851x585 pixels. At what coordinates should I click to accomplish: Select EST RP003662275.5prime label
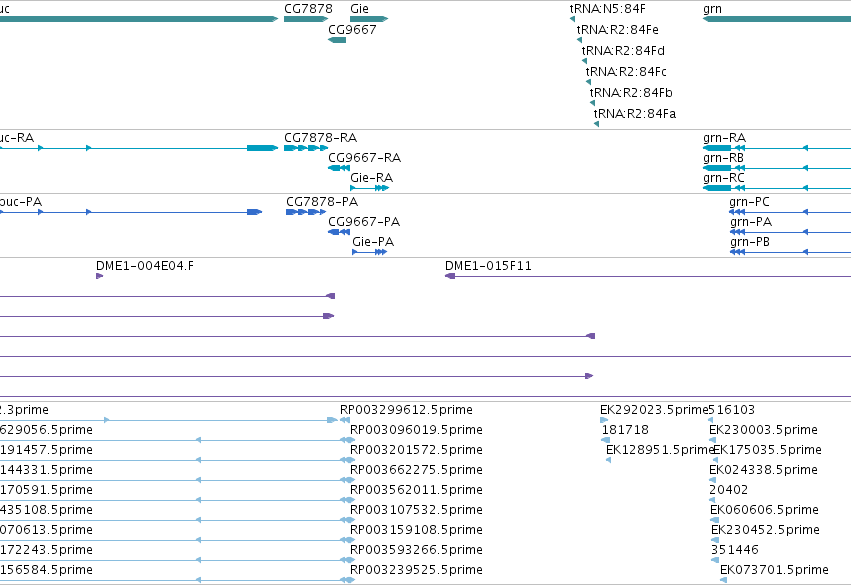tap(416, 470)
